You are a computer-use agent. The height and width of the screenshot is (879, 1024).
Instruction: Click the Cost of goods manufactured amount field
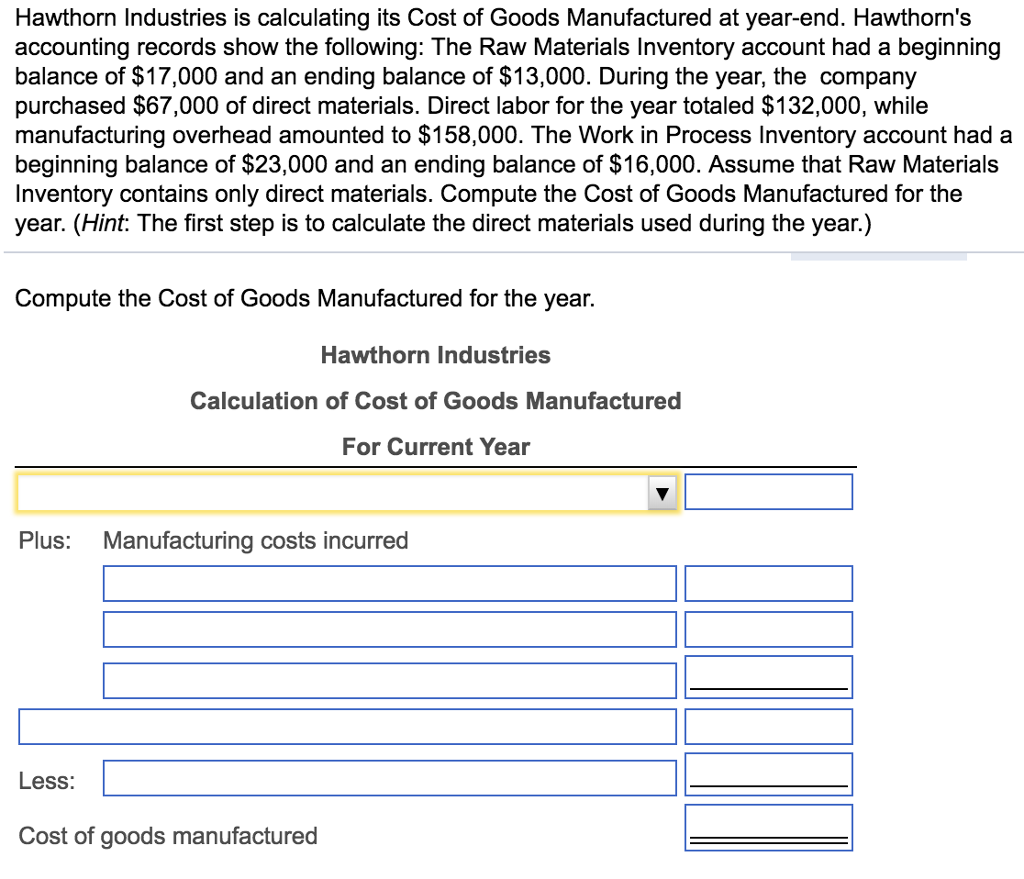coord(769,828)
